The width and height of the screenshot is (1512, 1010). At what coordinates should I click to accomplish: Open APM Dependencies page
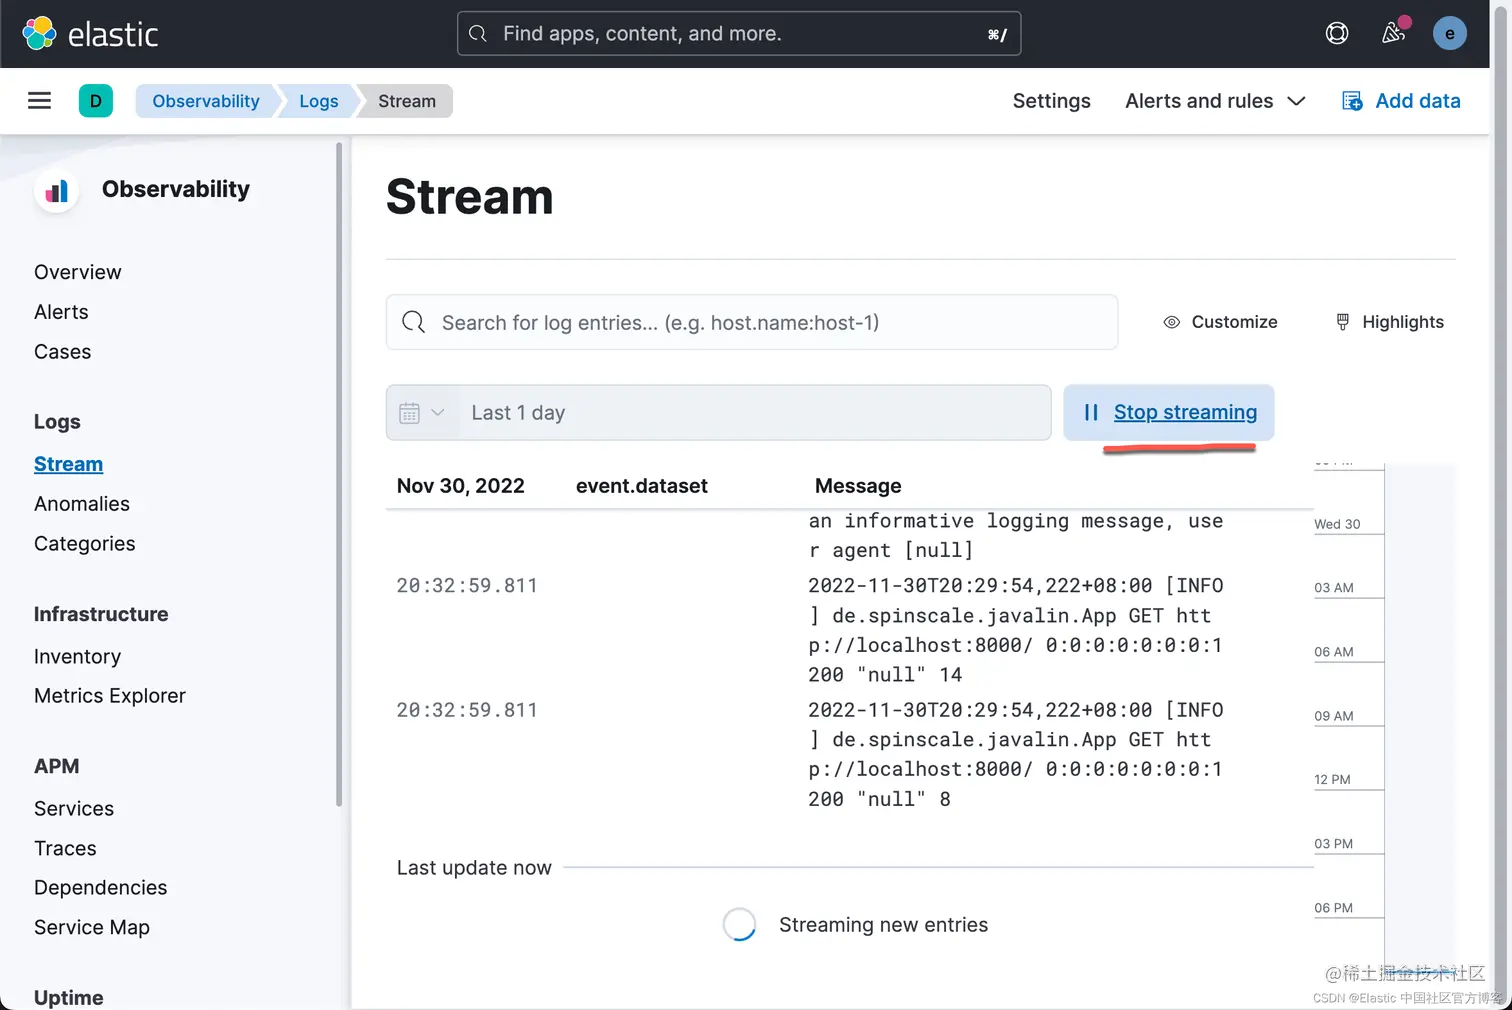100,888
